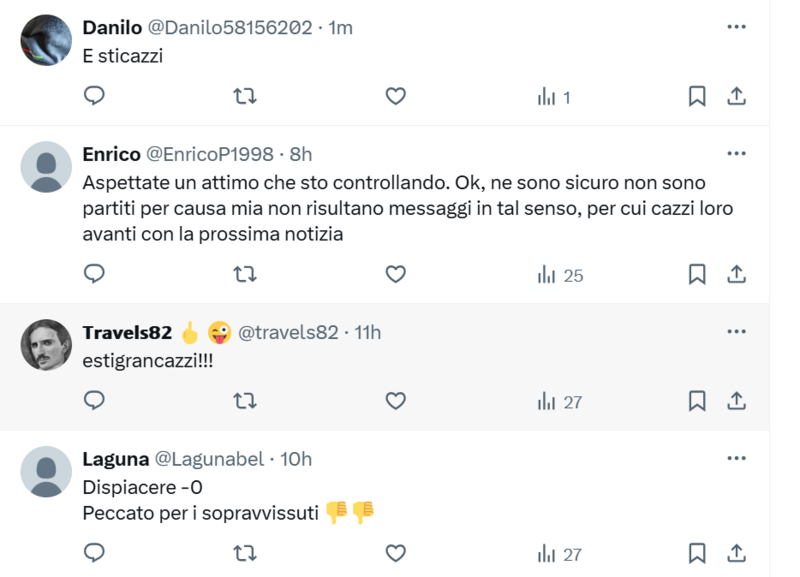Open more options on Enrico's tweet

(736, 154)
